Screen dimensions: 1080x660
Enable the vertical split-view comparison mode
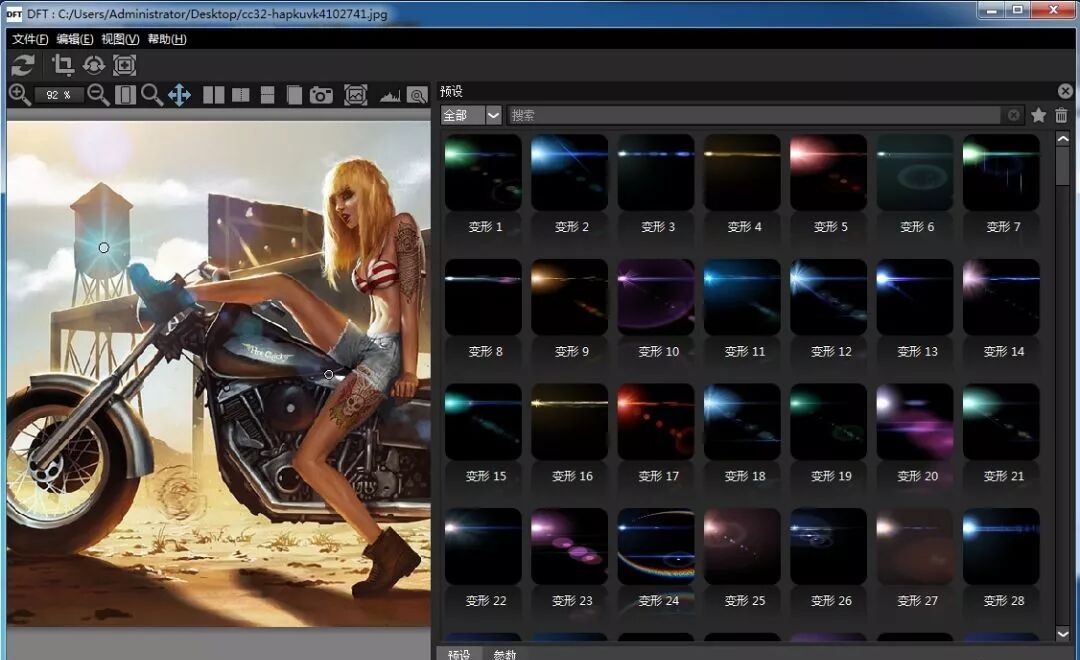tap(238, 95)
